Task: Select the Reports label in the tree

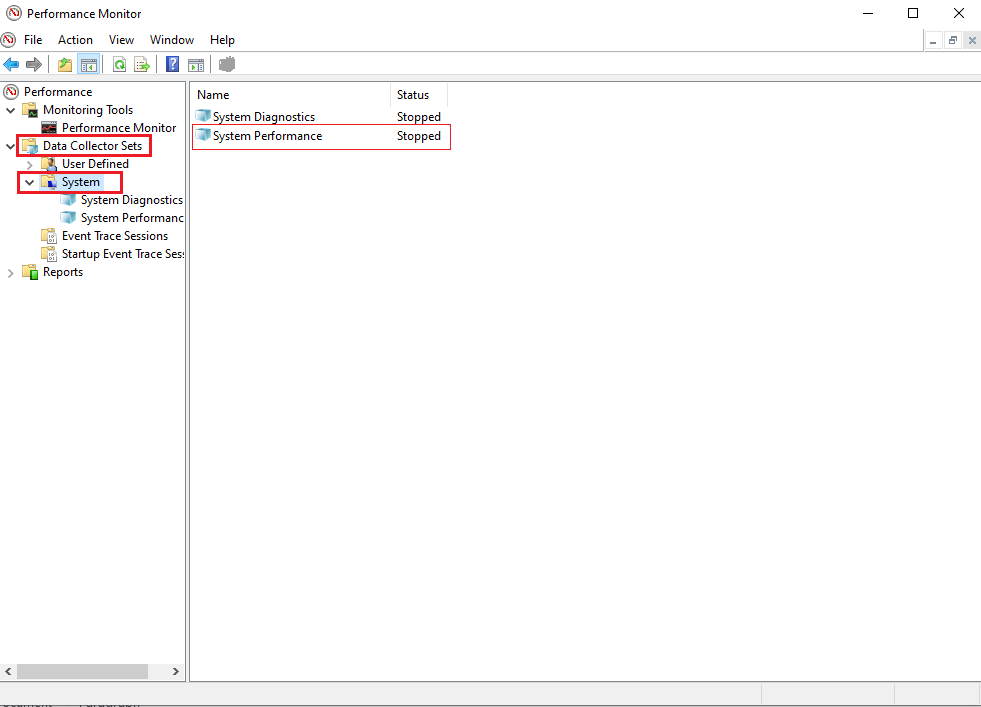Action: coord(63,272)
